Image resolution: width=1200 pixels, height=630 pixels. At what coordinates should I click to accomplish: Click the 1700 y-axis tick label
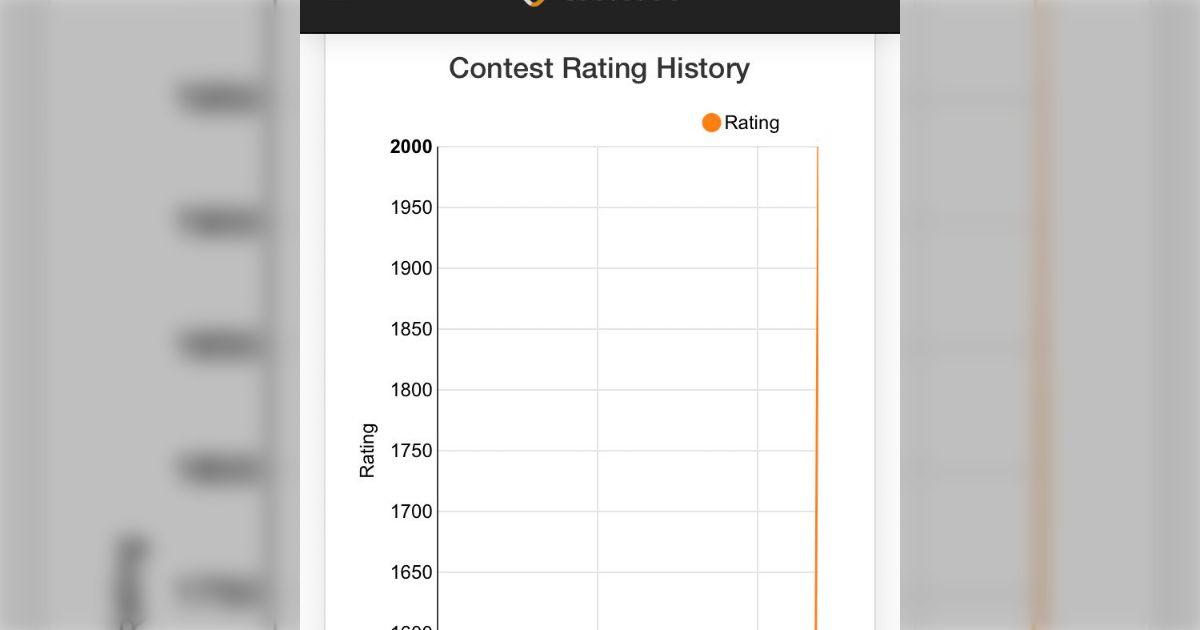(x=411, y=512)
